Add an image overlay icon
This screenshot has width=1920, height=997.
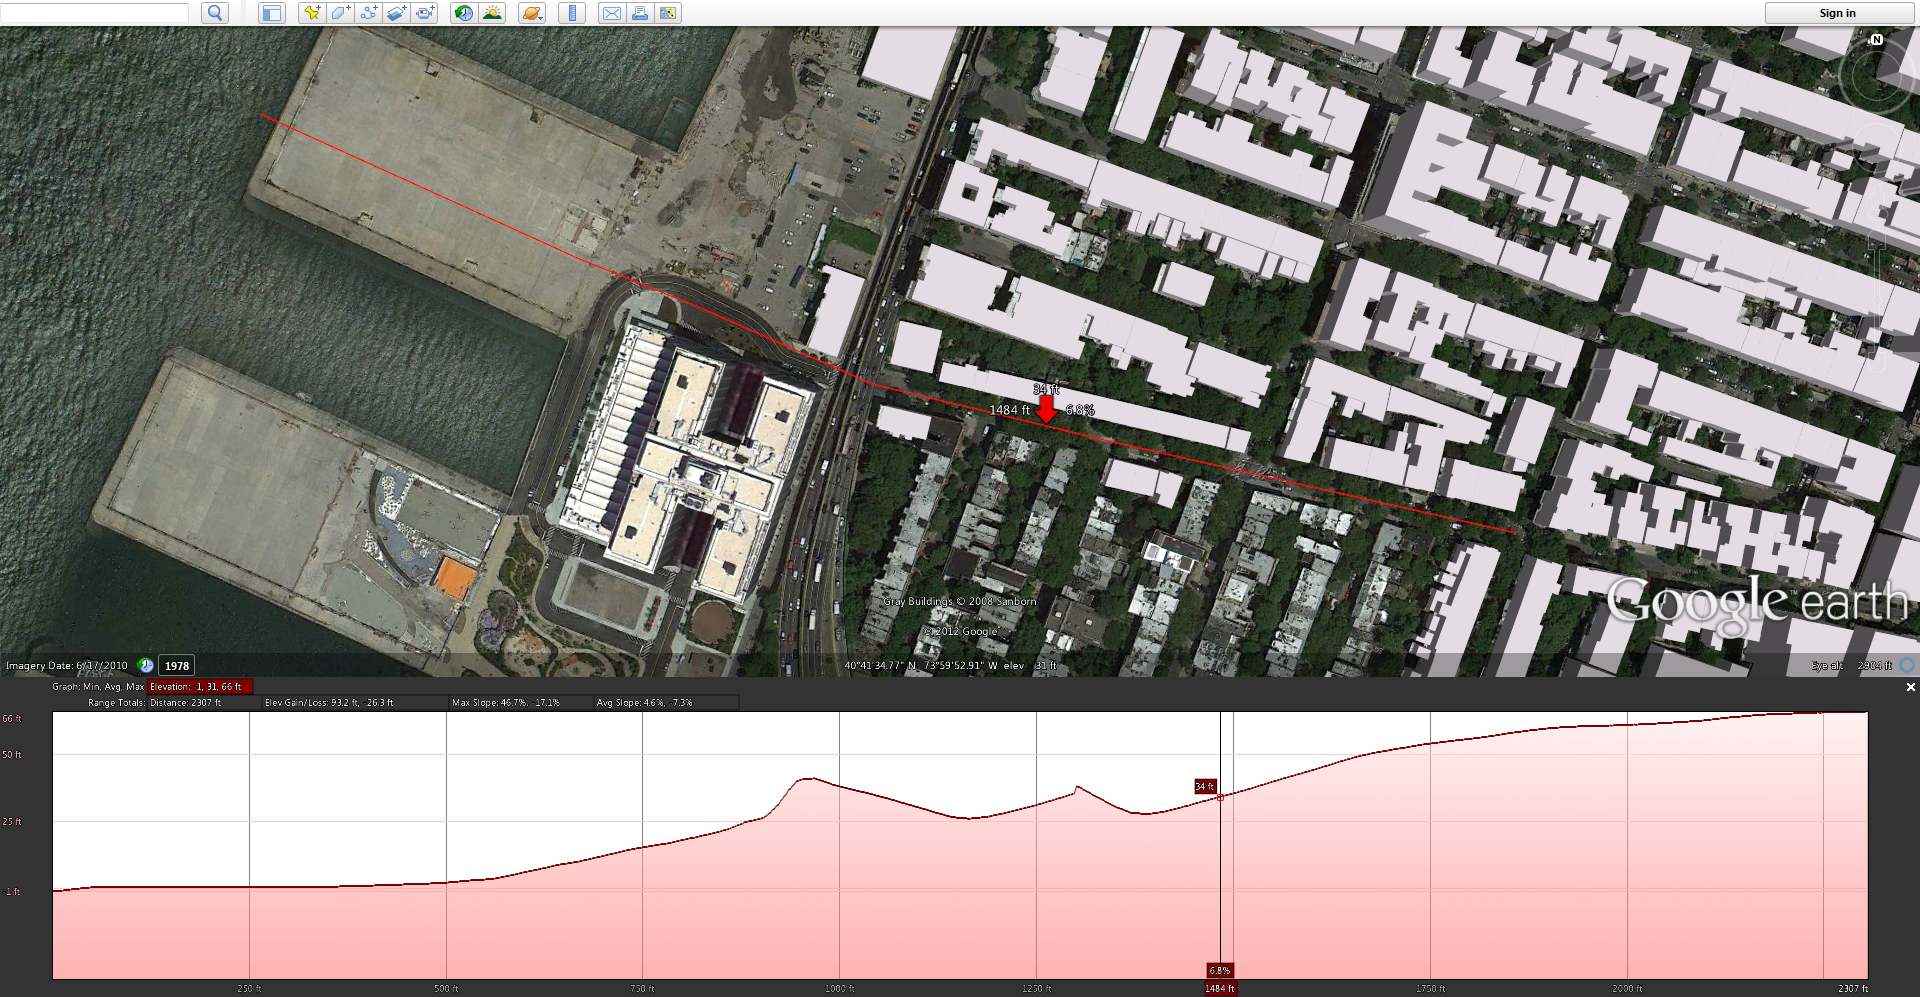pyautogui.click(x=397, y=13)
